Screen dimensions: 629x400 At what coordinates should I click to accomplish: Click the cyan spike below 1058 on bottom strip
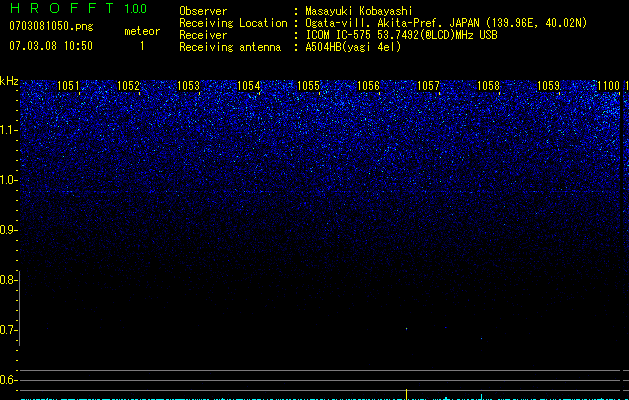coord(481,397)
